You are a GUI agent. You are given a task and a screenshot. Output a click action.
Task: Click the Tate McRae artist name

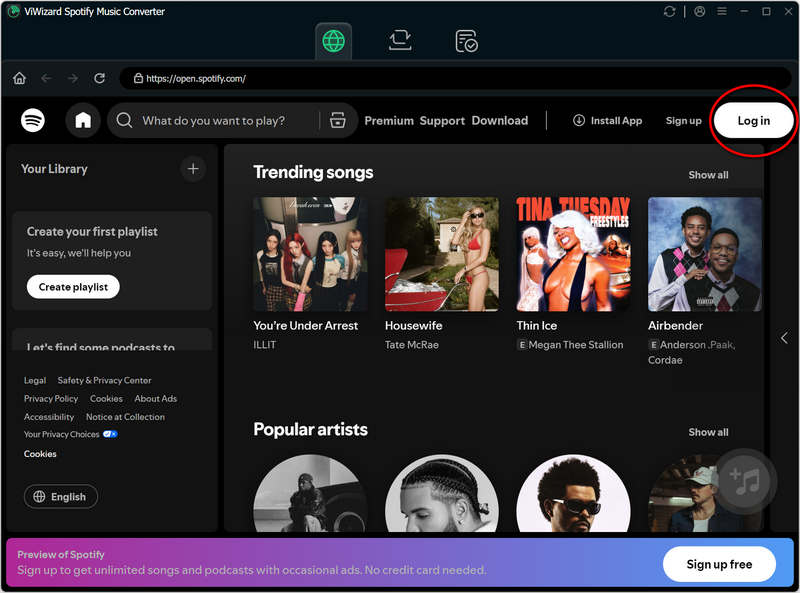412,345
